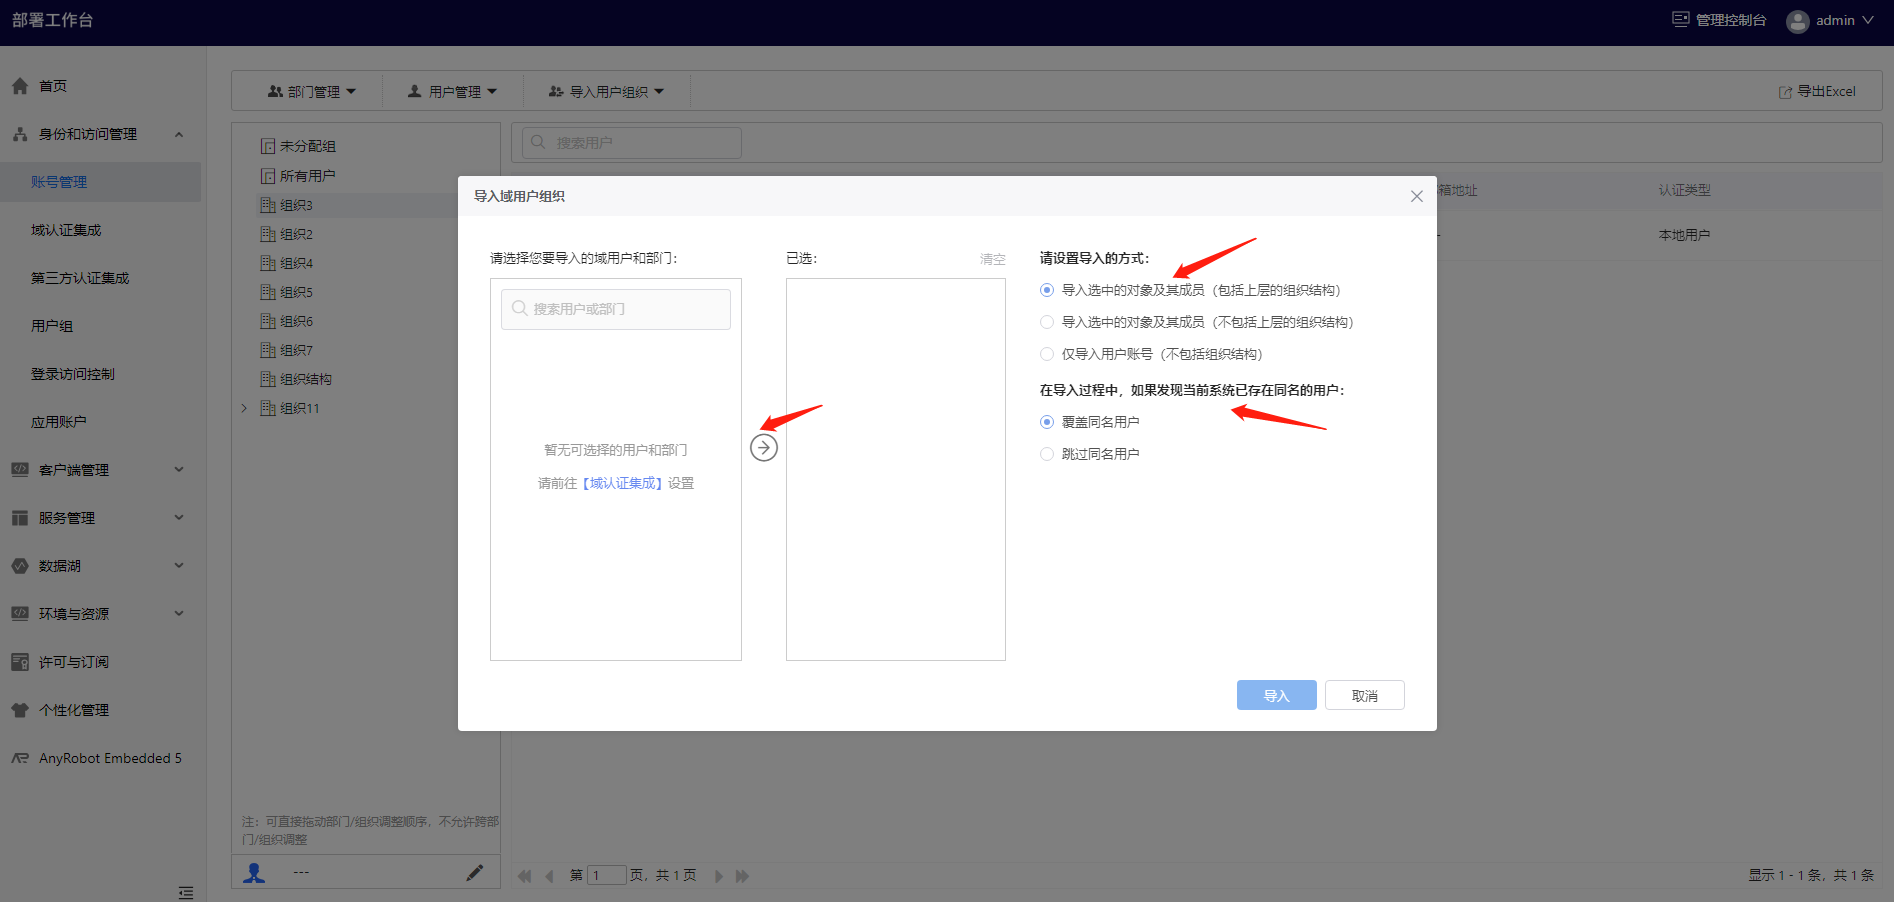
Task: Click the 搜索用户 search field
Action: [632, 142]
